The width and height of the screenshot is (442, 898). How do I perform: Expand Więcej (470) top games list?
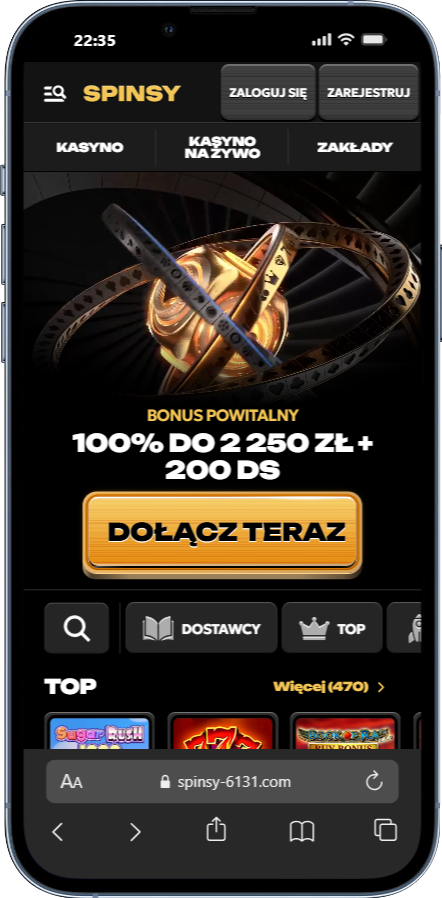click(x=329, y=686)
